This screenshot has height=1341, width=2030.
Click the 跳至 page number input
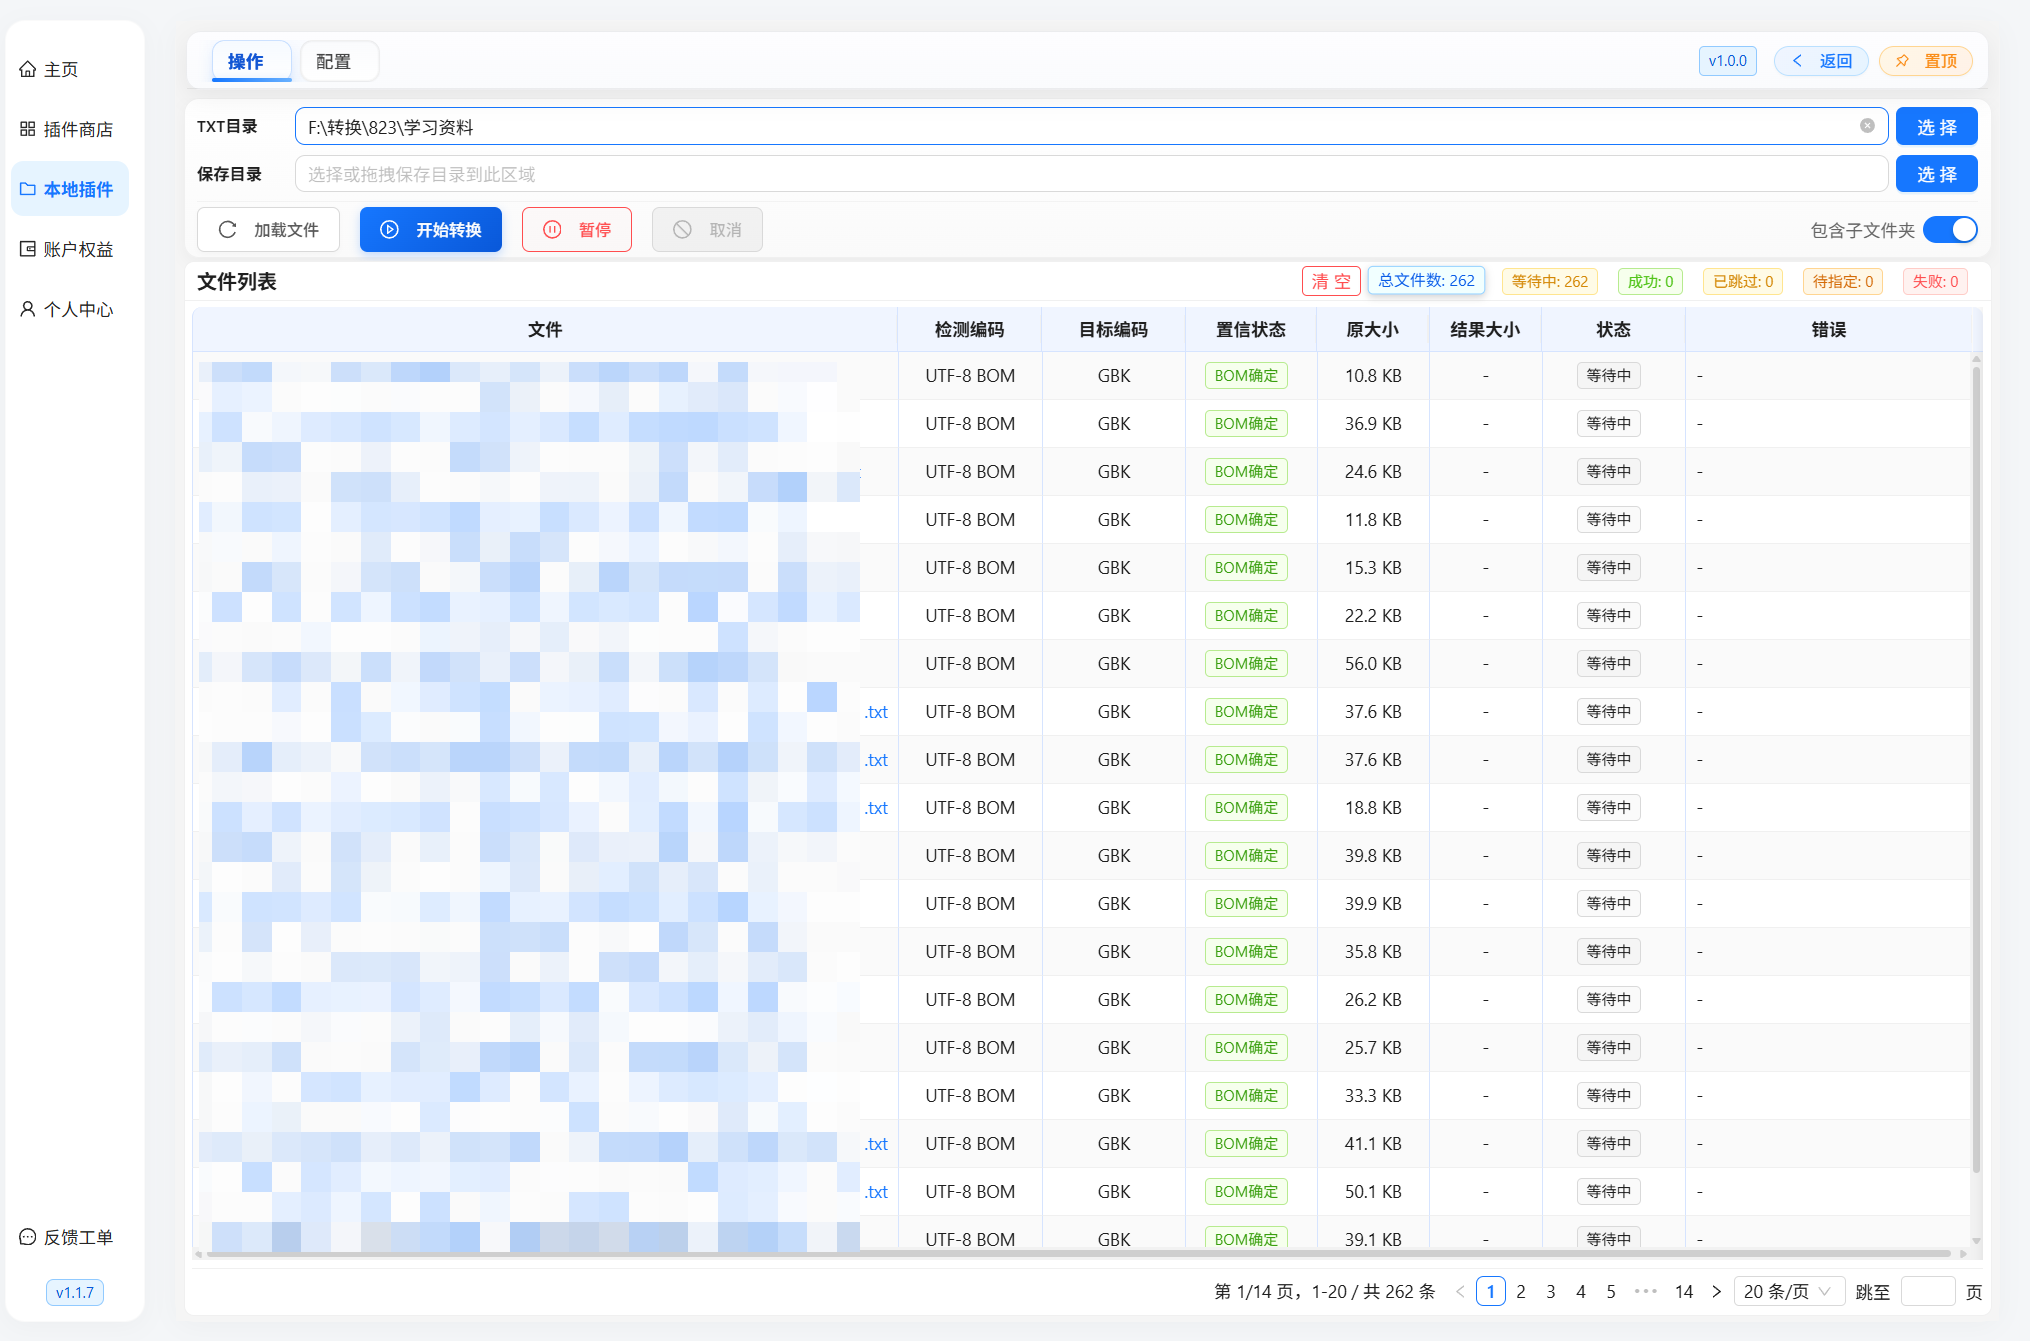point(1927,1291)
